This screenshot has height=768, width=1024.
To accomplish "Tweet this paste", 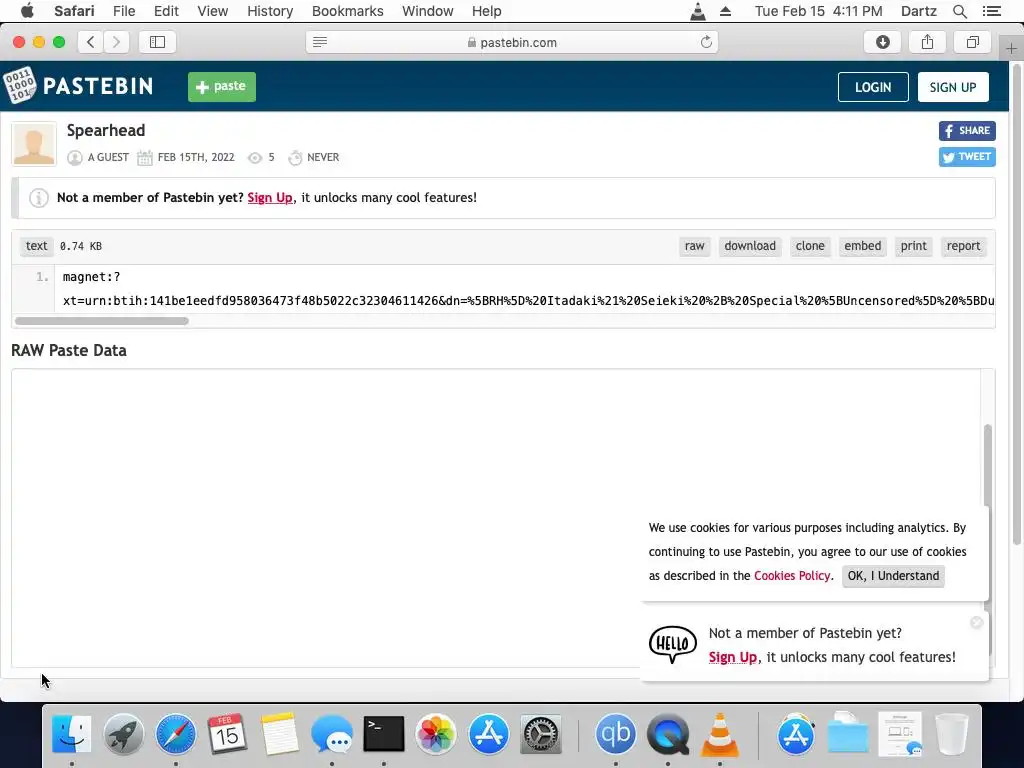I will [x=967, y=157].
